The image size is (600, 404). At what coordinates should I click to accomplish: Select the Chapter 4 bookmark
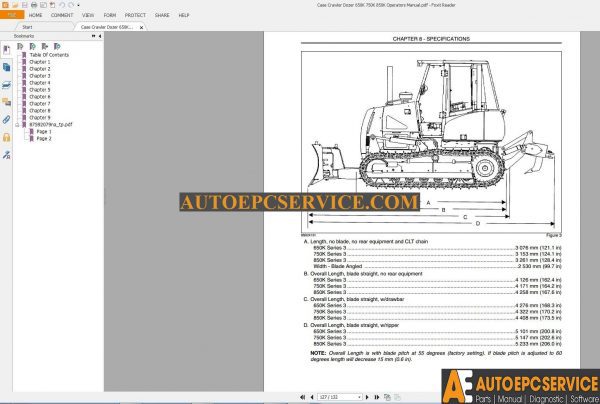pos(40,83)
